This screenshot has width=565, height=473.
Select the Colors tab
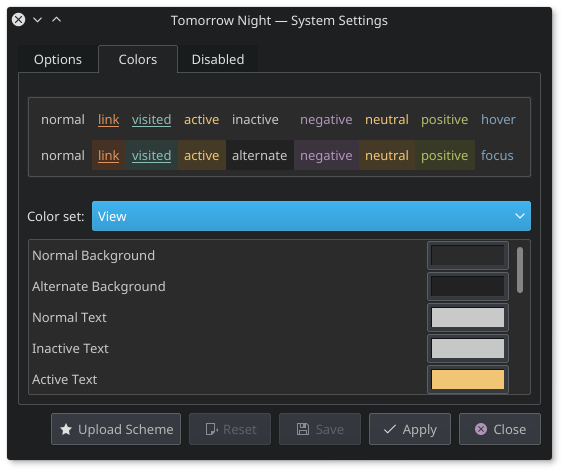138,59
